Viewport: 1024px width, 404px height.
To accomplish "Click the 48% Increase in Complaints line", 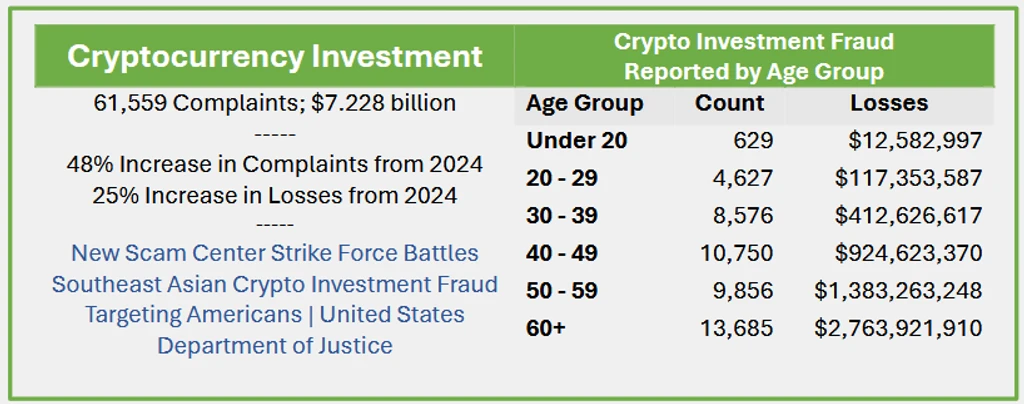I will [275, 164].
